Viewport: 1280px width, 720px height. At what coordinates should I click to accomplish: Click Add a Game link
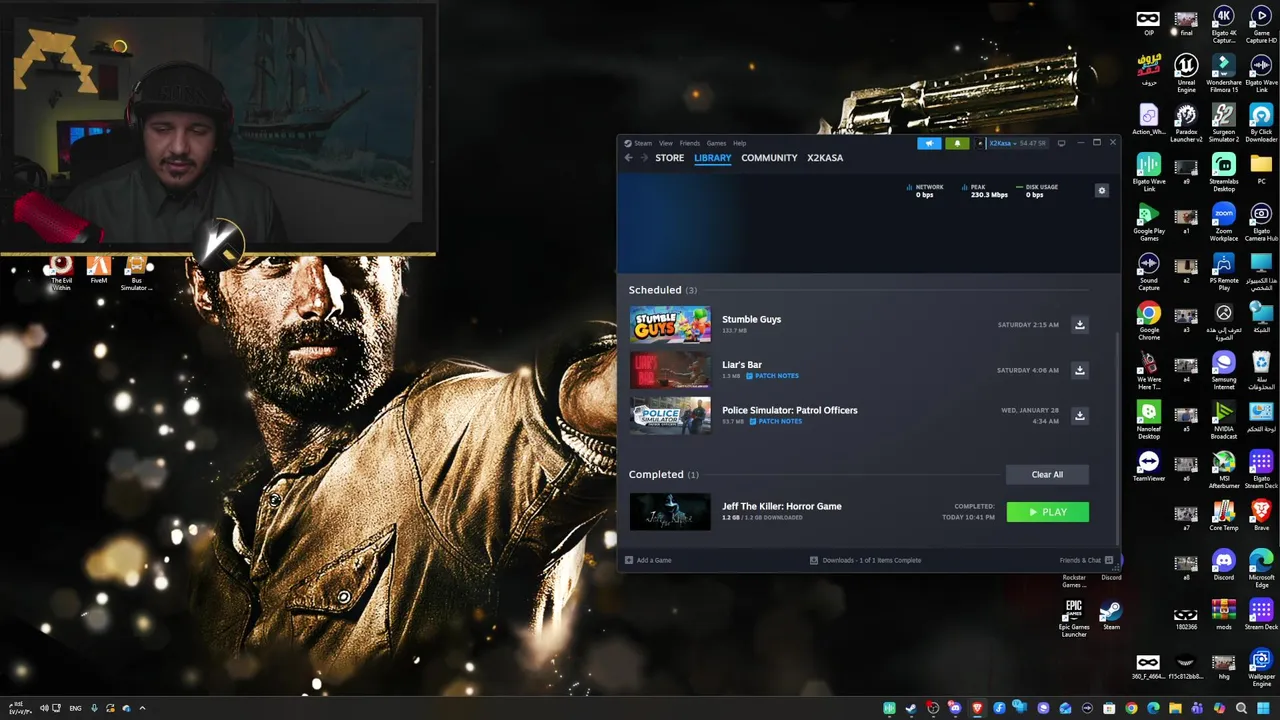[648, 560]
